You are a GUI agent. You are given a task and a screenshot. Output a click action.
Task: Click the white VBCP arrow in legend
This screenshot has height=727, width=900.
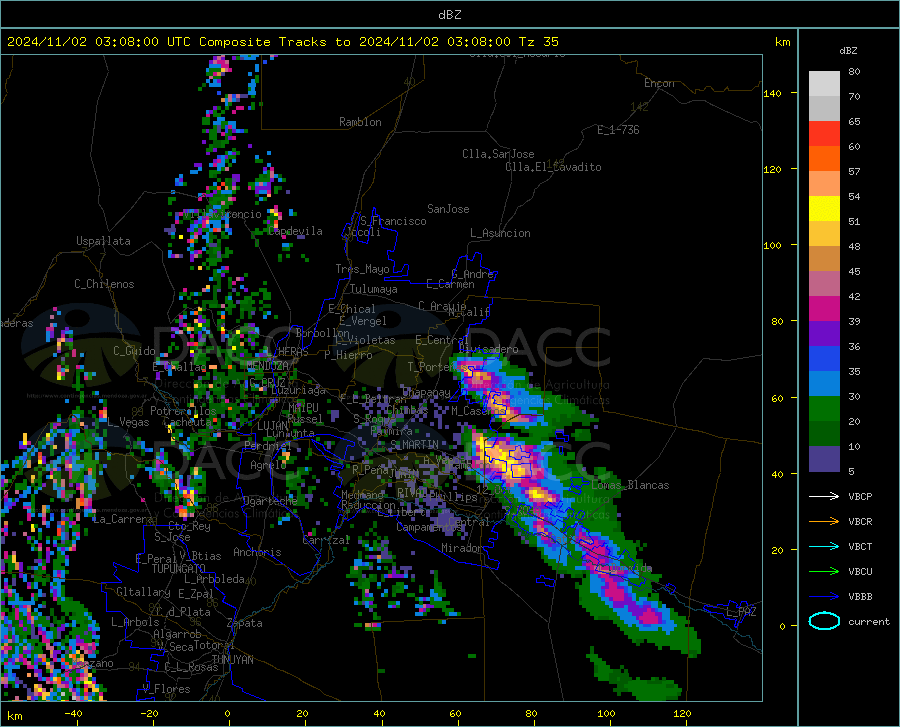[x=824, y=496]
